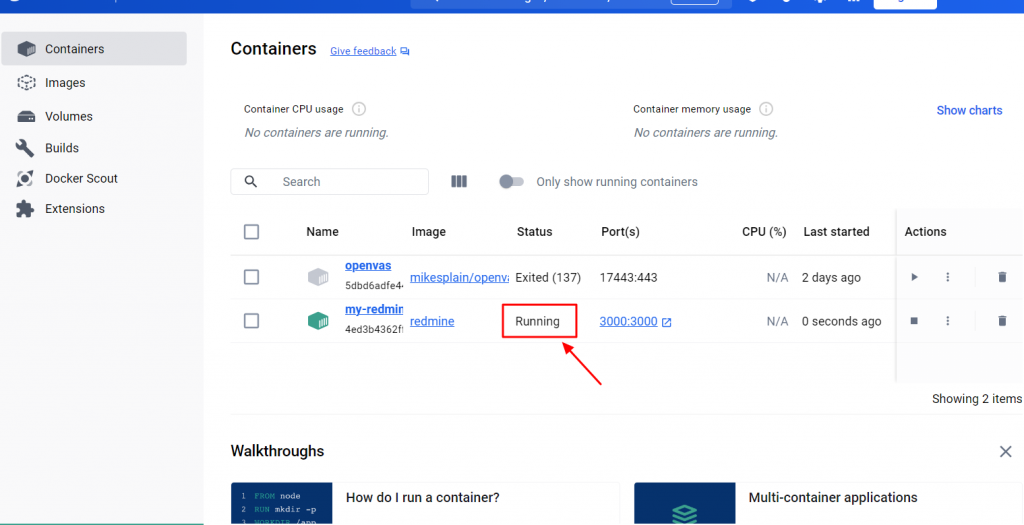Screen dimensions: 1024x525
Task: Click the container ID '4ed3b4362f'
Action: (x=374, y=330)
